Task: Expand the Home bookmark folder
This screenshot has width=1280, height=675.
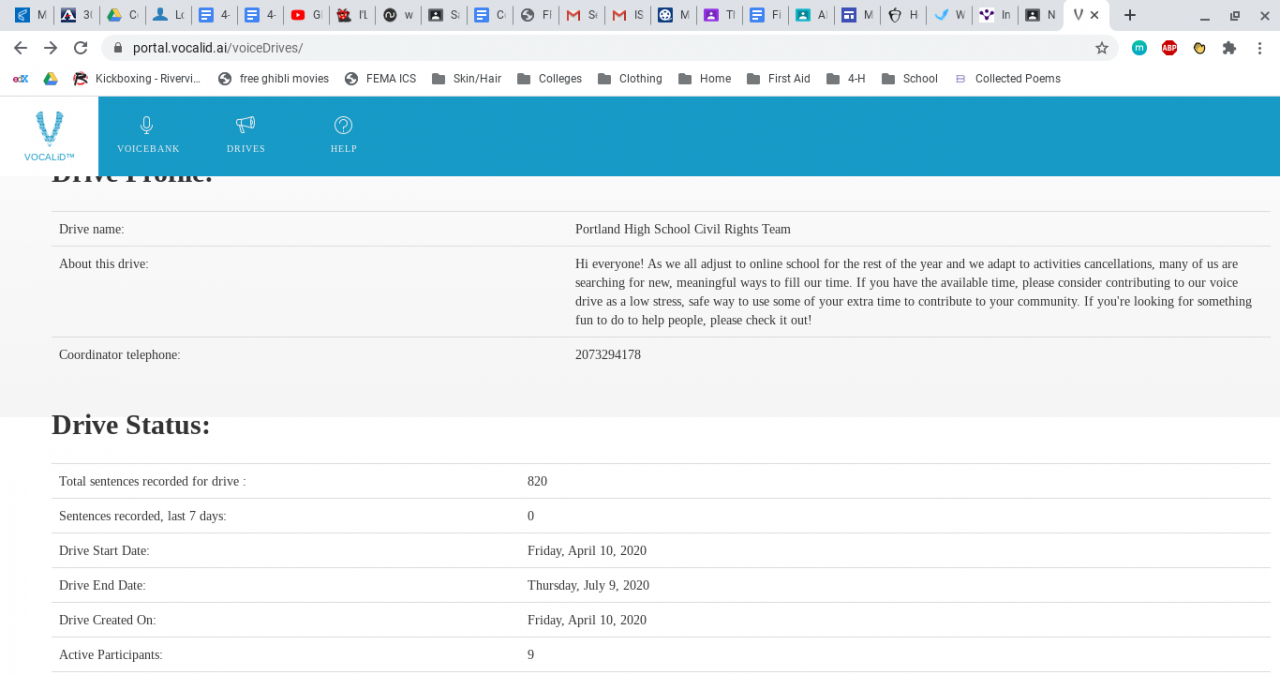Action: [x=704, y=79]
